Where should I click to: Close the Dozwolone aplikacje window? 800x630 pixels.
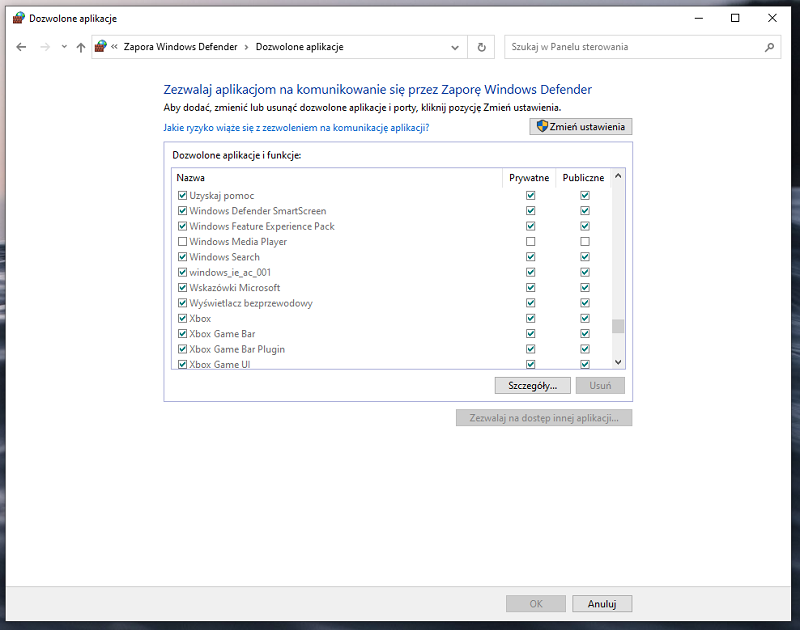[x=772, y=18]
